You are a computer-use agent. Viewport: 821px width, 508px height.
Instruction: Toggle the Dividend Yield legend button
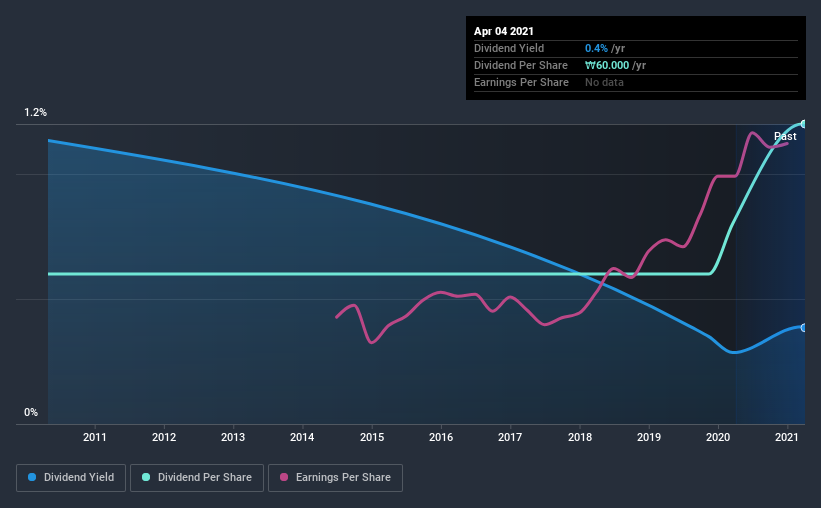(x=71, y=478)
